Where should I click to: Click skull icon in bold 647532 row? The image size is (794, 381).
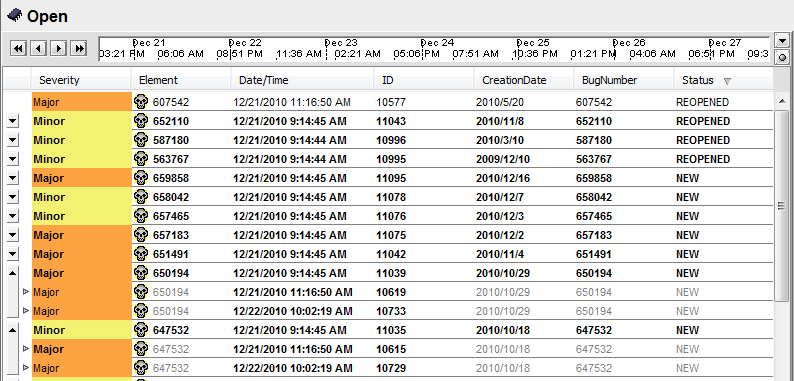coord(141,330)
